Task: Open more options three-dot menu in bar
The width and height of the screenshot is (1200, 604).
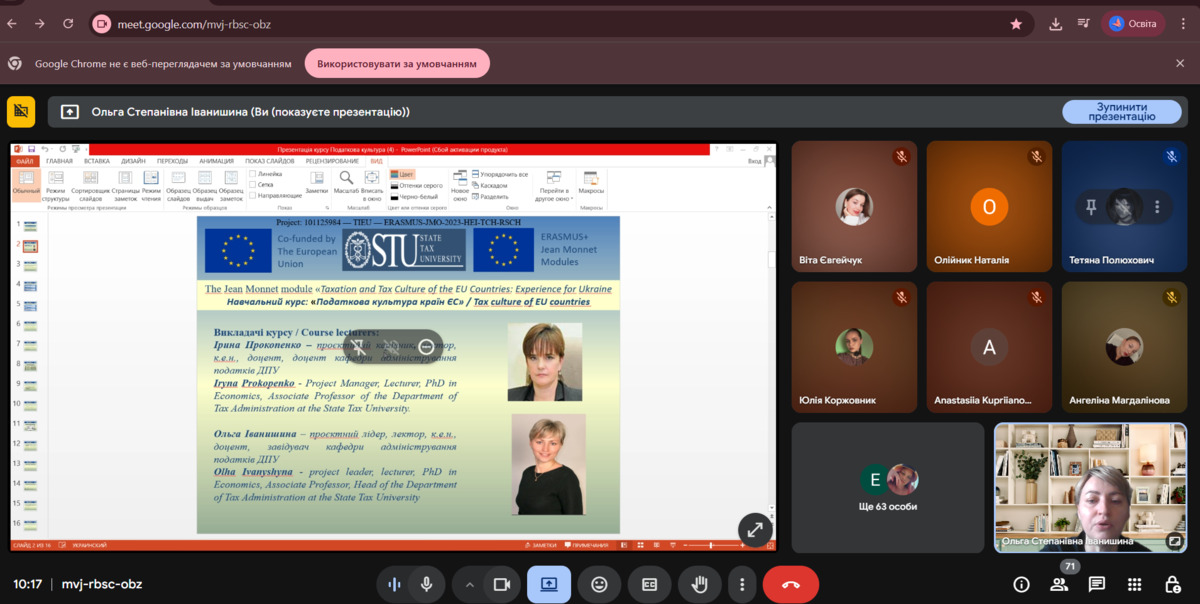Action: 741,585
